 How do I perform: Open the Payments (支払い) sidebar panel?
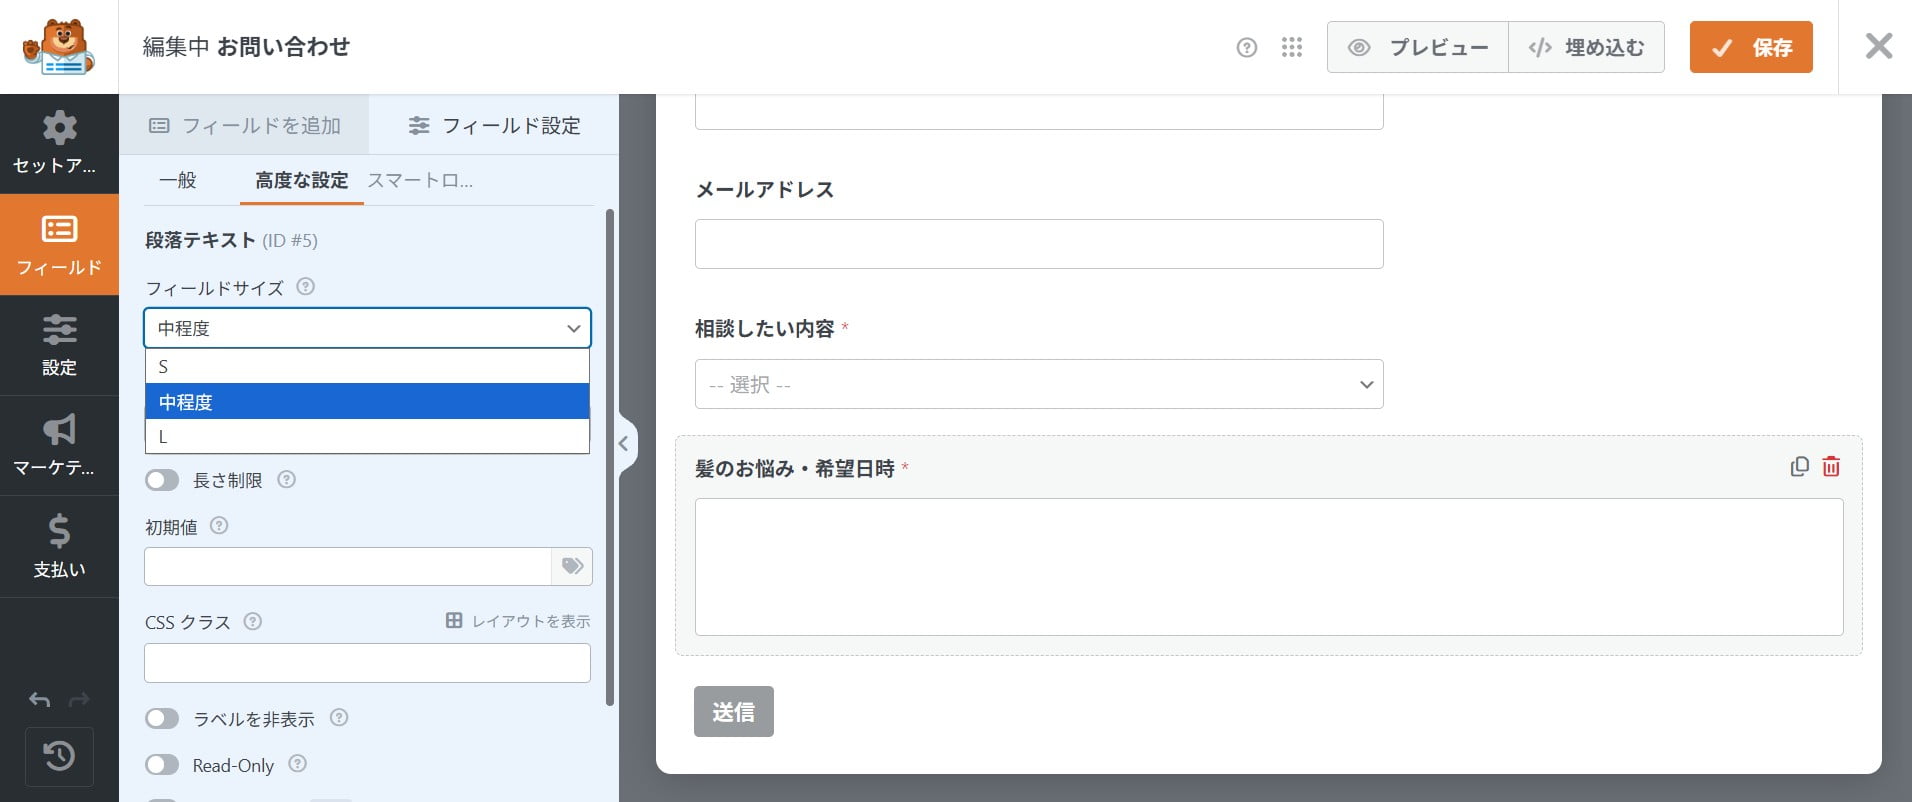pyautogui.click(x=59, y=547)
